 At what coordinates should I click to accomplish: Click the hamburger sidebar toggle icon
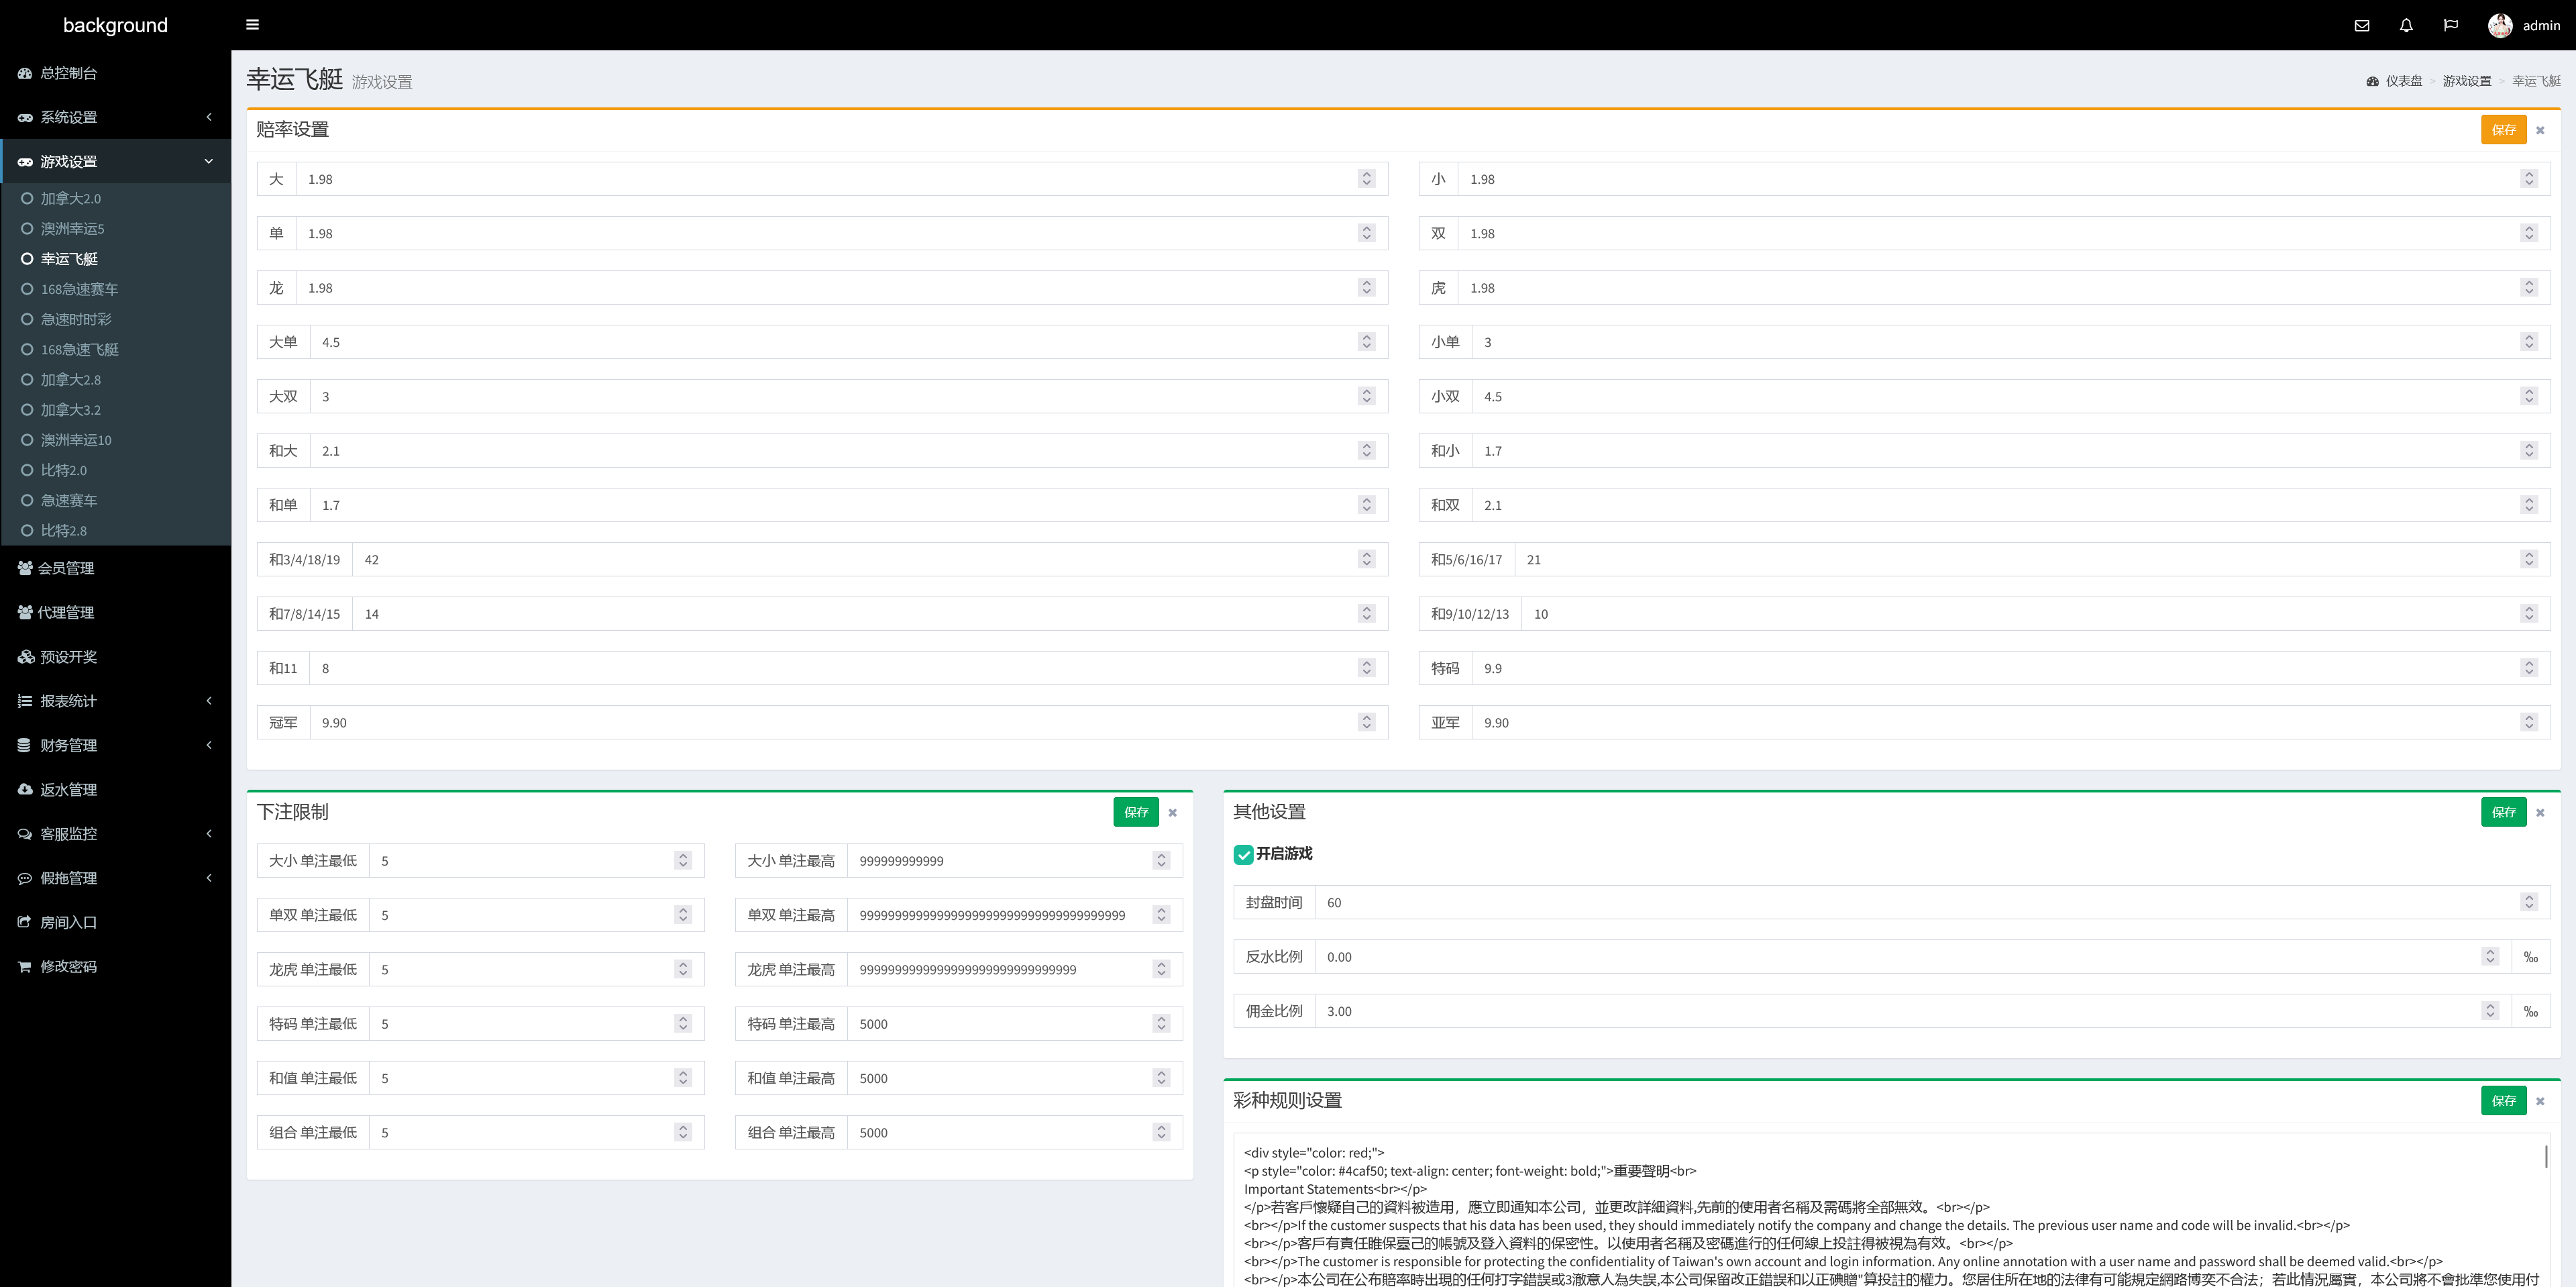pos(252,25)
